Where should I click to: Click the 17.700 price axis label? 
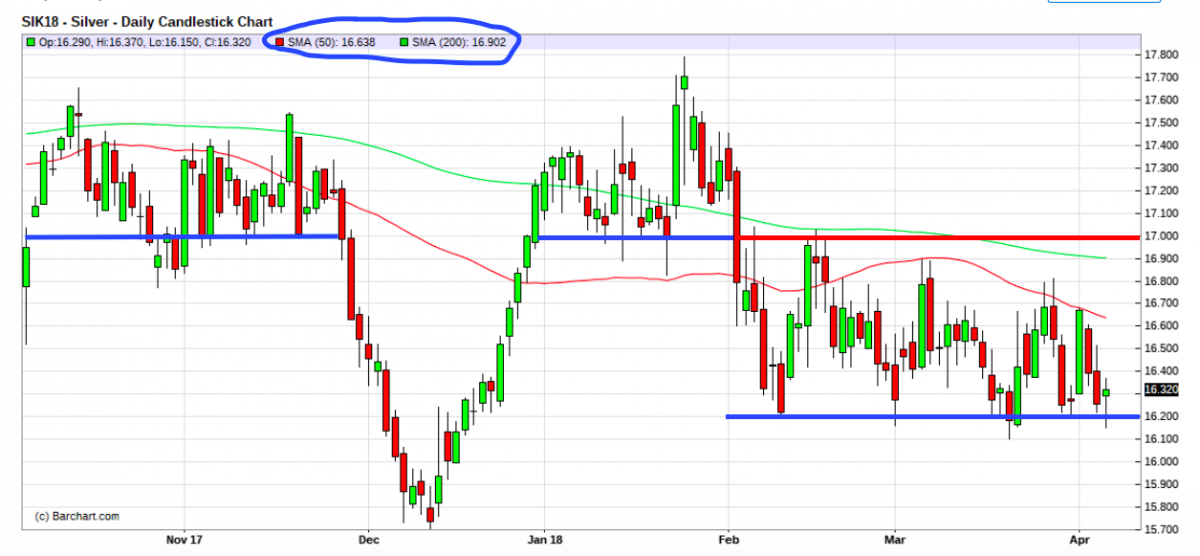tap(1160, 77)
